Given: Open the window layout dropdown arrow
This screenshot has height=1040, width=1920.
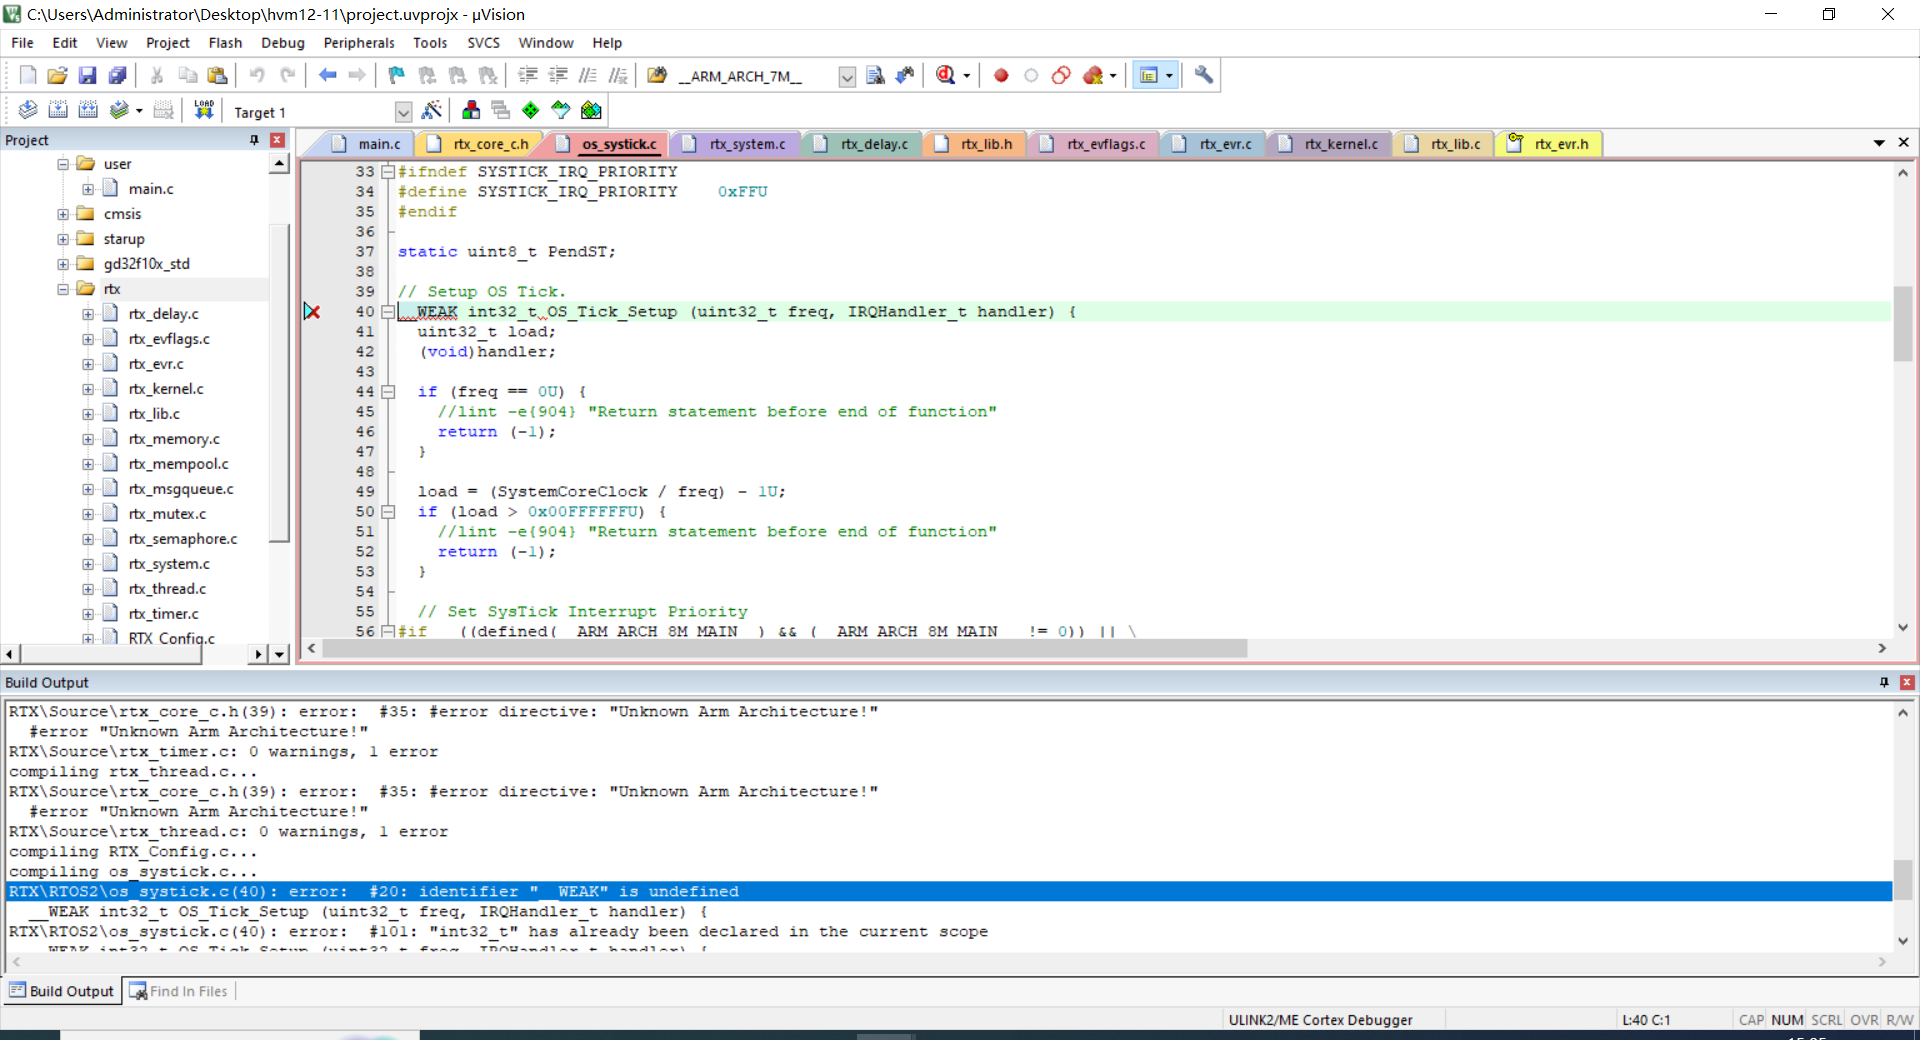Looking at the screenshot, I should [1169, 76].
